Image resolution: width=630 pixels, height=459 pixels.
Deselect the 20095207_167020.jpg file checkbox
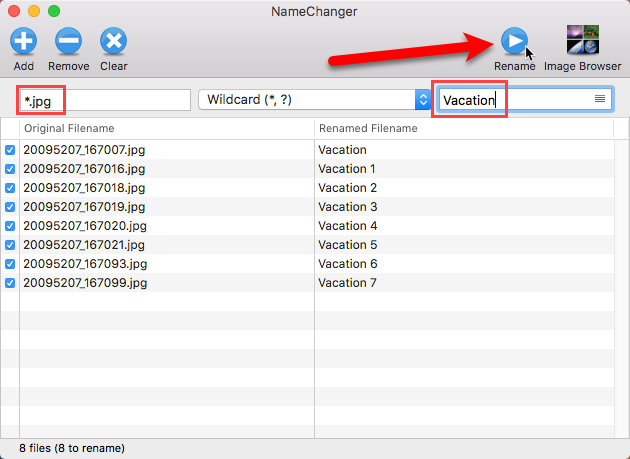pyautogui.click(x=10, y=226)
